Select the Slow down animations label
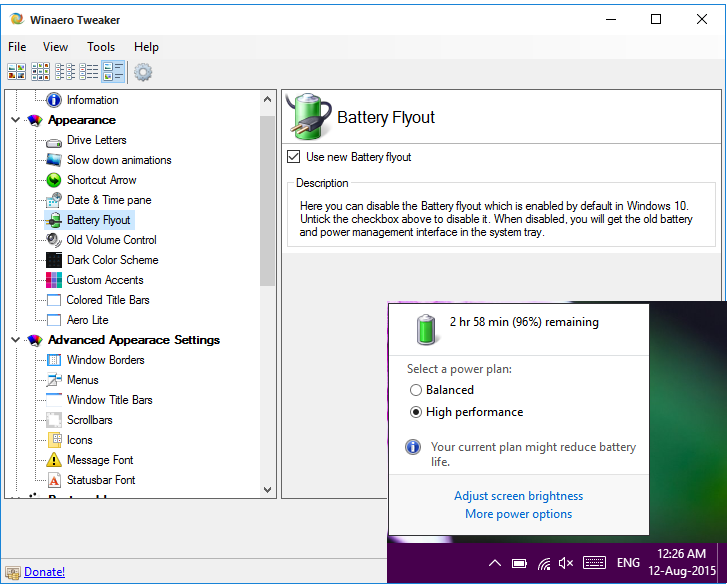This screenshot has width=728, height=584. click(x=119, y=160)
